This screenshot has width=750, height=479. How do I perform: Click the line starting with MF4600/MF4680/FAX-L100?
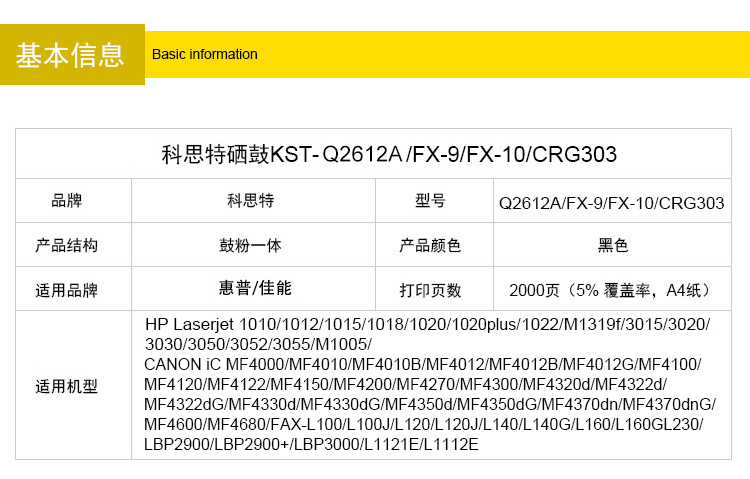pyautogui.click(x=423, y=424)
